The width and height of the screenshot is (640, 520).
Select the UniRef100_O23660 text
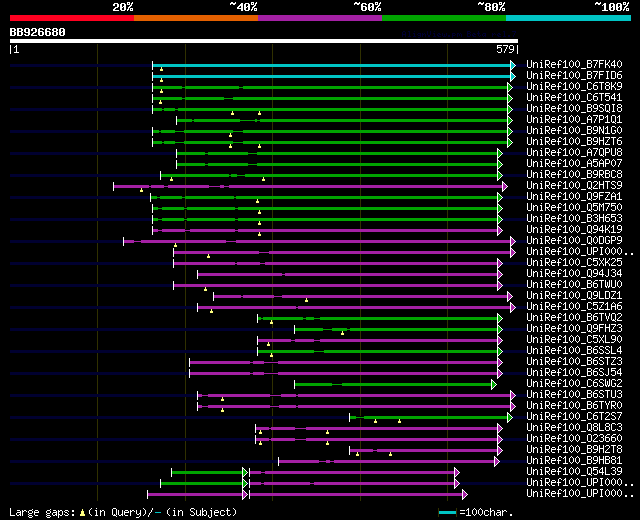click(x=574, y=439)
